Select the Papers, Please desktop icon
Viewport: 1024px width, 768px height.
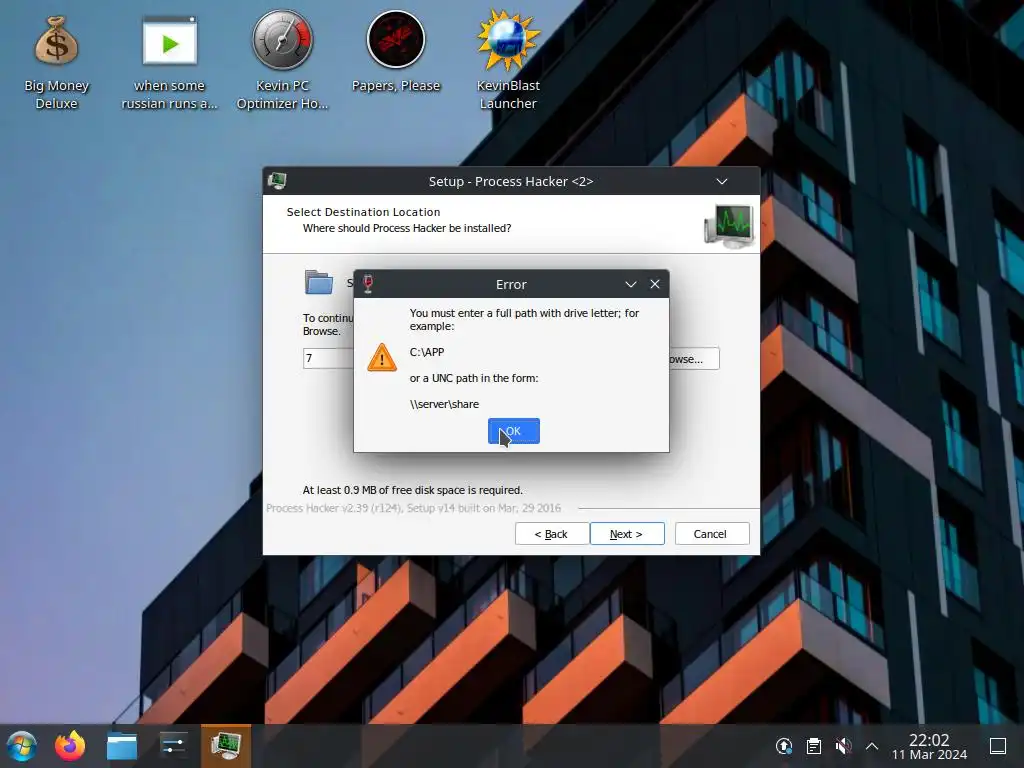tap(396, 52)
